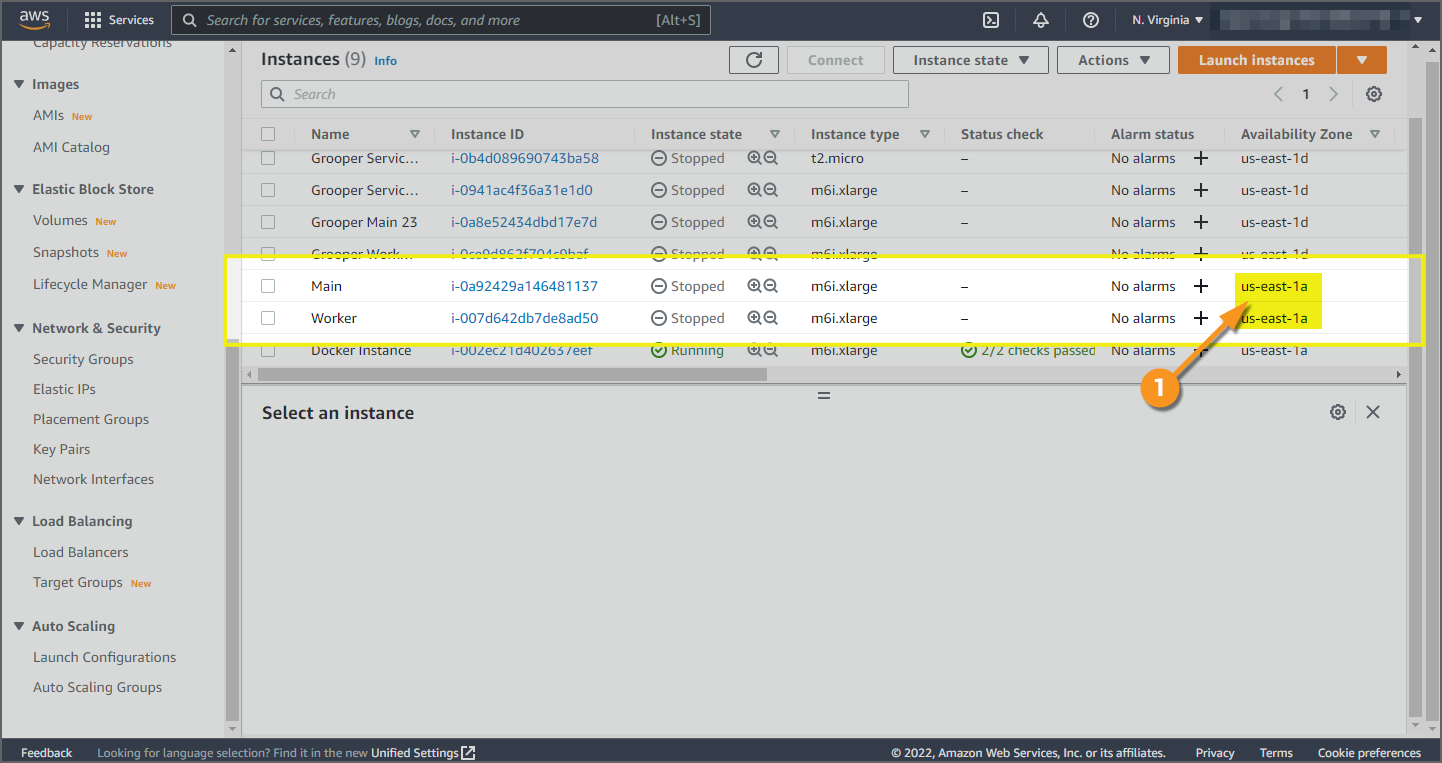Click the Launch instances button
The image size is (1442, 763).
click(x=1257, y=60)
